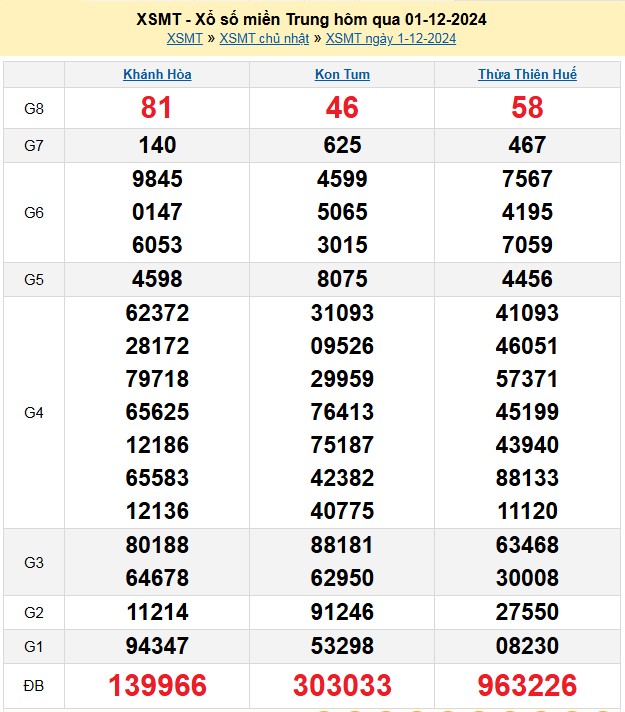The height and width of the screenshot is (712, 625).
Task: Click G1 number 94347
Action: [157, 646]
